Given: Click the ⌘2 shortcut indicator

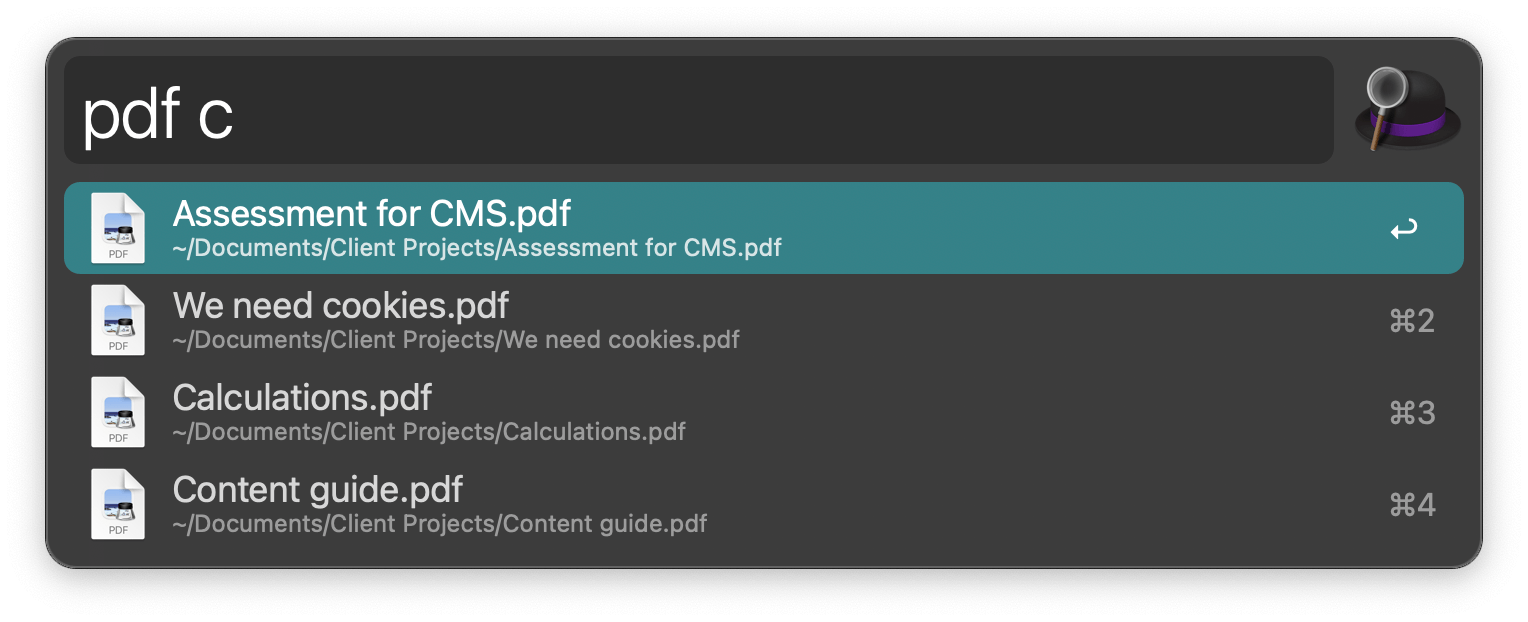Looking at the screenshot, I should [x=1412, y=320].
